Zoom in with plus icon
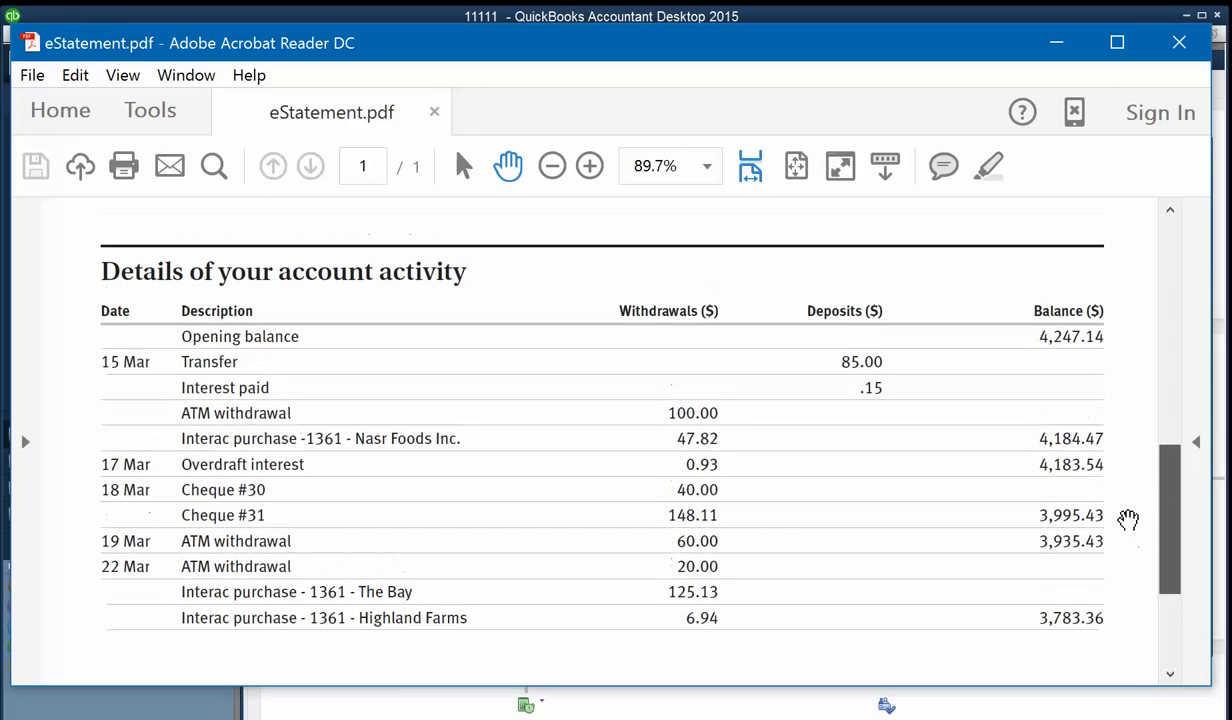The width and height of the screenshot is (1232, 720). (590, 166)
